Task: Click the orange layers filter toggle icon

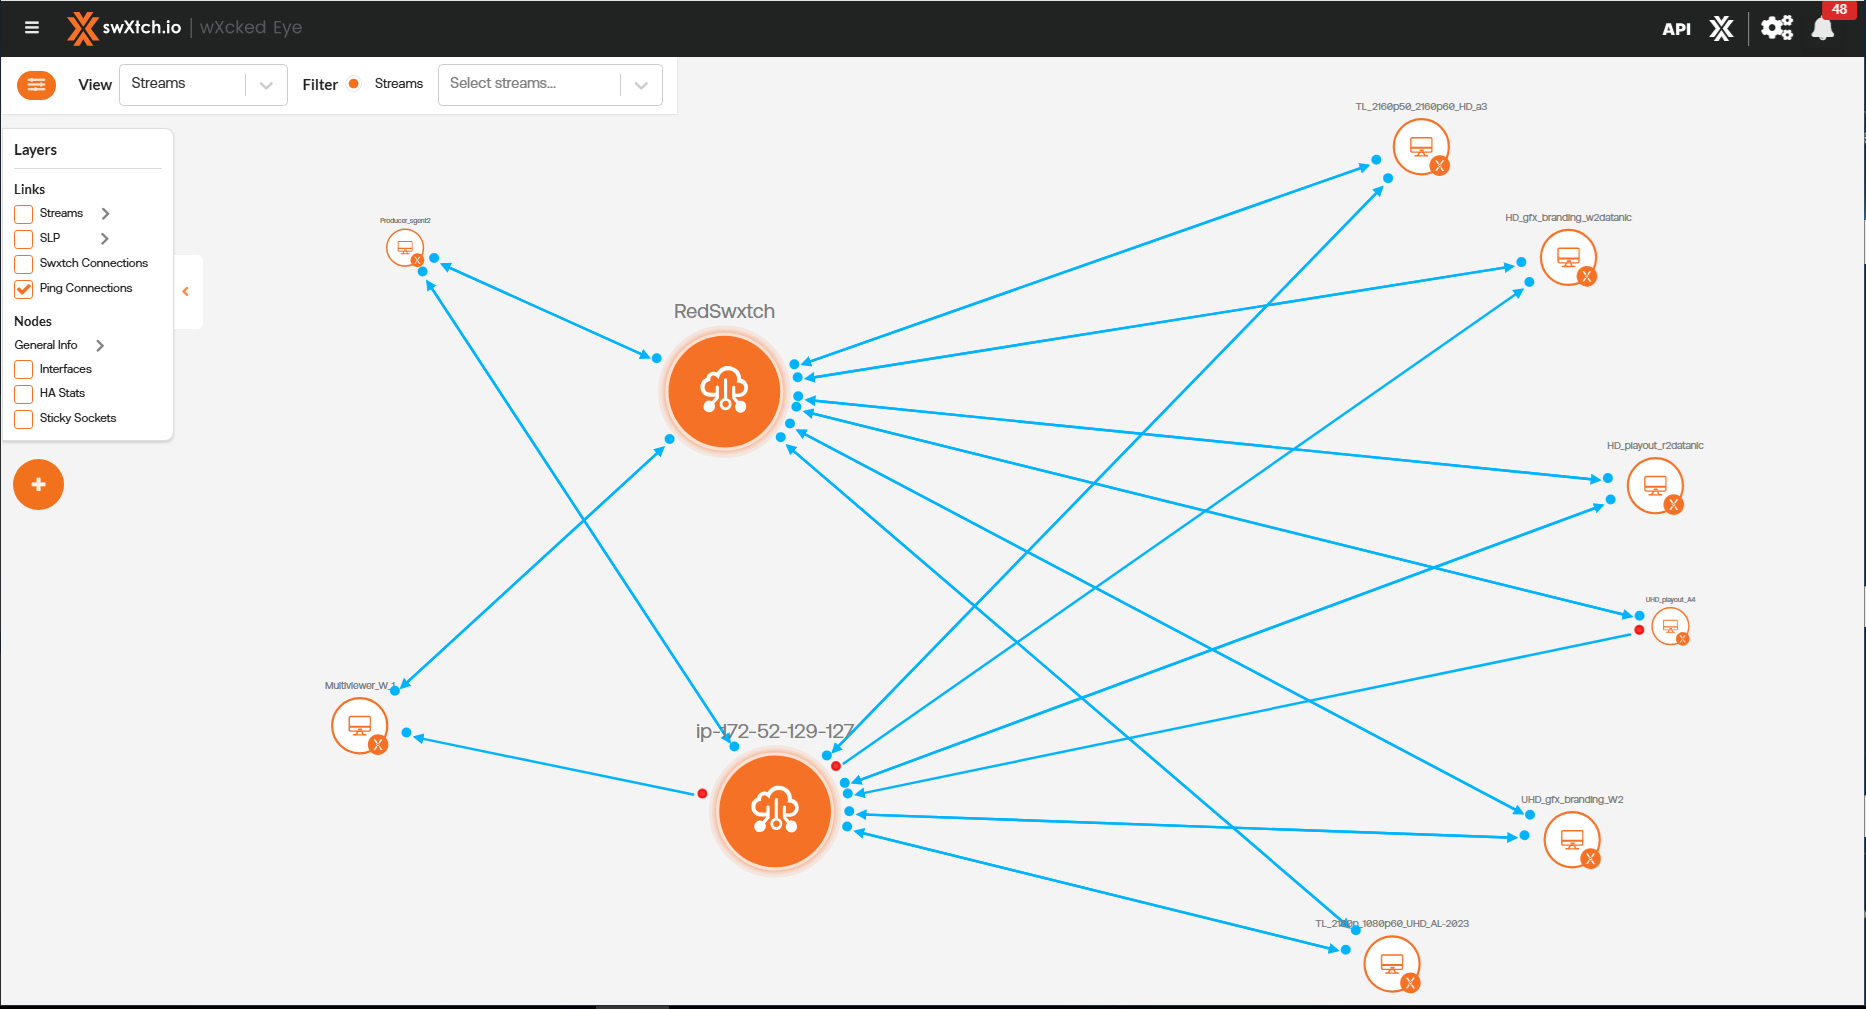Action: (x=36, y=85)
